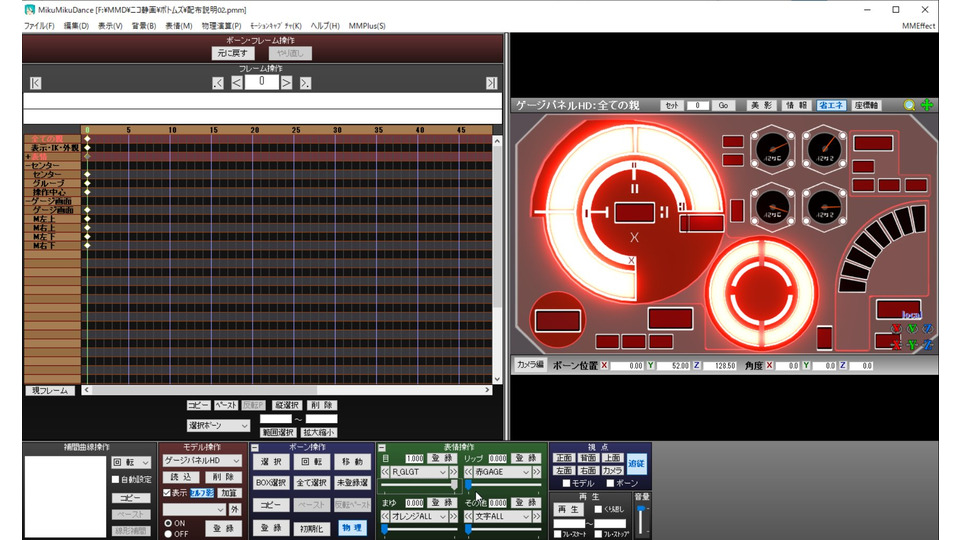Open the 物理演算(P) menu
The image size is (960, 540).
[221, 26]
